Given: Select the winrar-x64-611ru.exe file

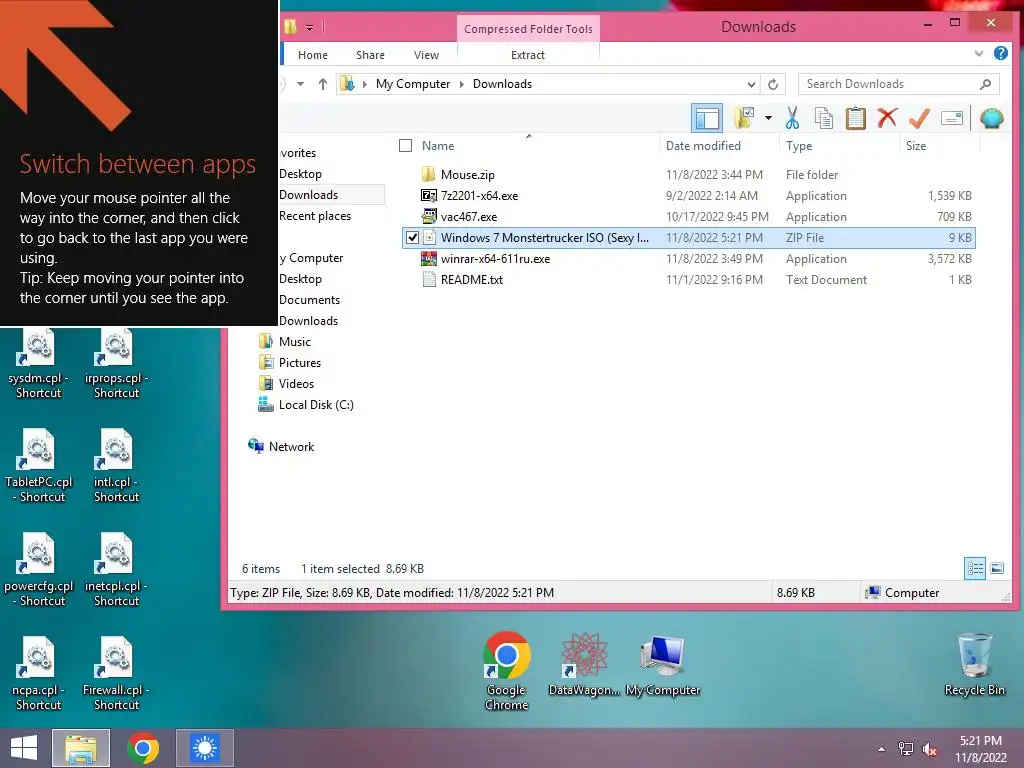Looking at the screenshot, I should click(x=689, y=259).
